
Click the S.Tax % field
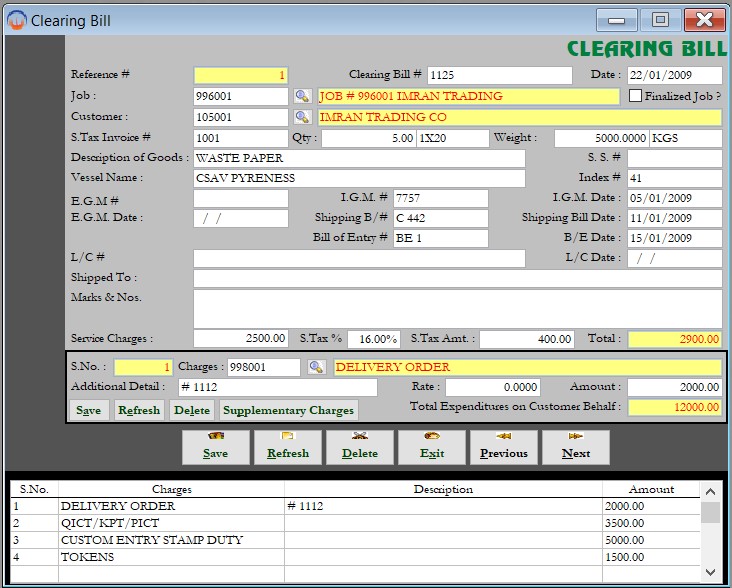pos(373,339)
